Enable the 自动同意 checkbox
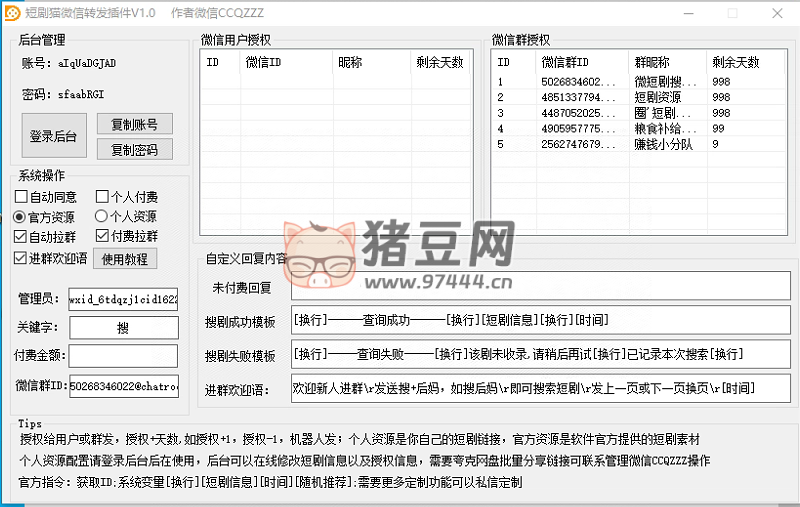 [21, 197]
